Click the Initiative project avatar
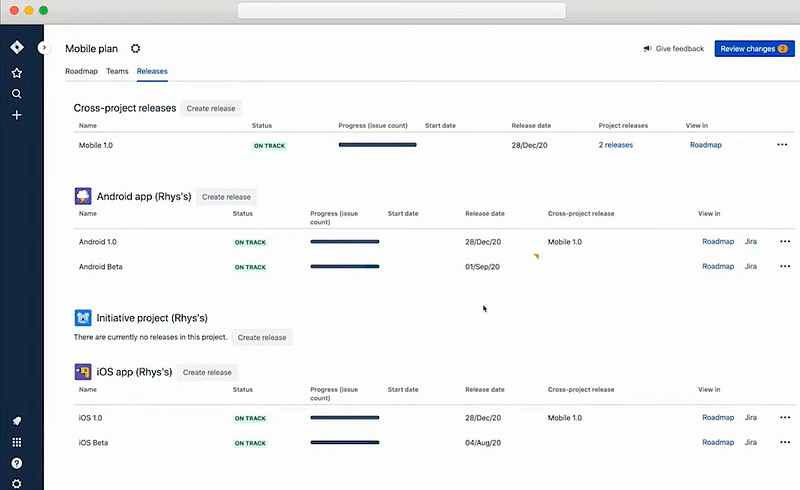 pos(83,317)
